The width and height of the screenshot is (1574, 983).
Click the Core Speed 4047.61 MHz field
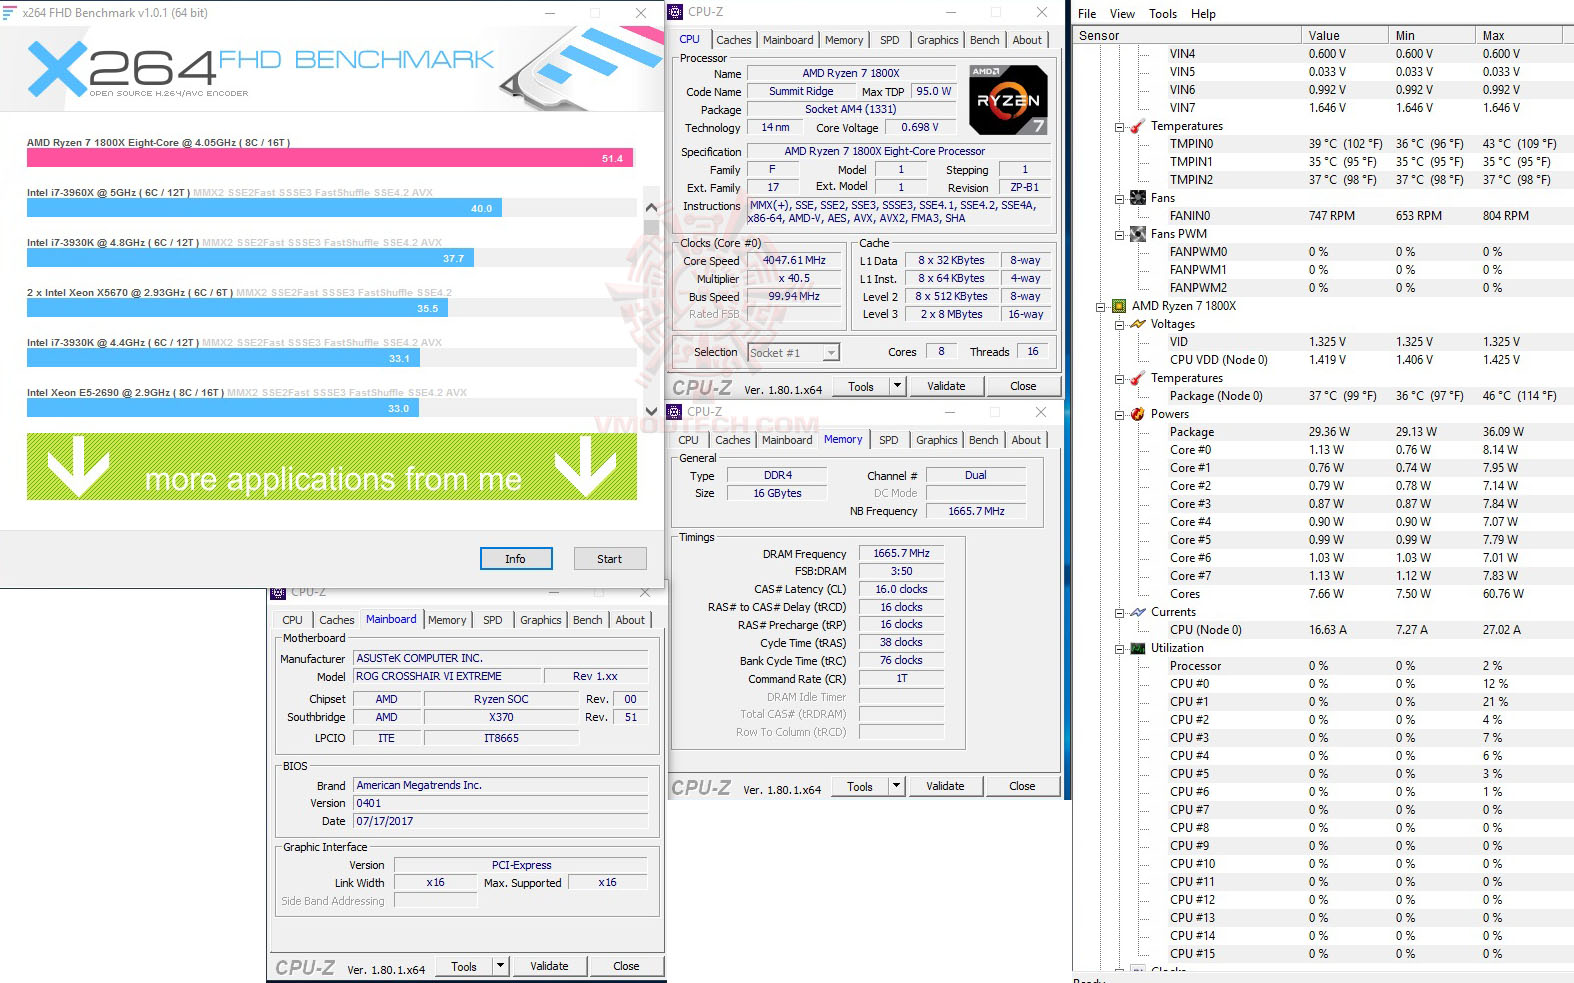coord(795,260)
